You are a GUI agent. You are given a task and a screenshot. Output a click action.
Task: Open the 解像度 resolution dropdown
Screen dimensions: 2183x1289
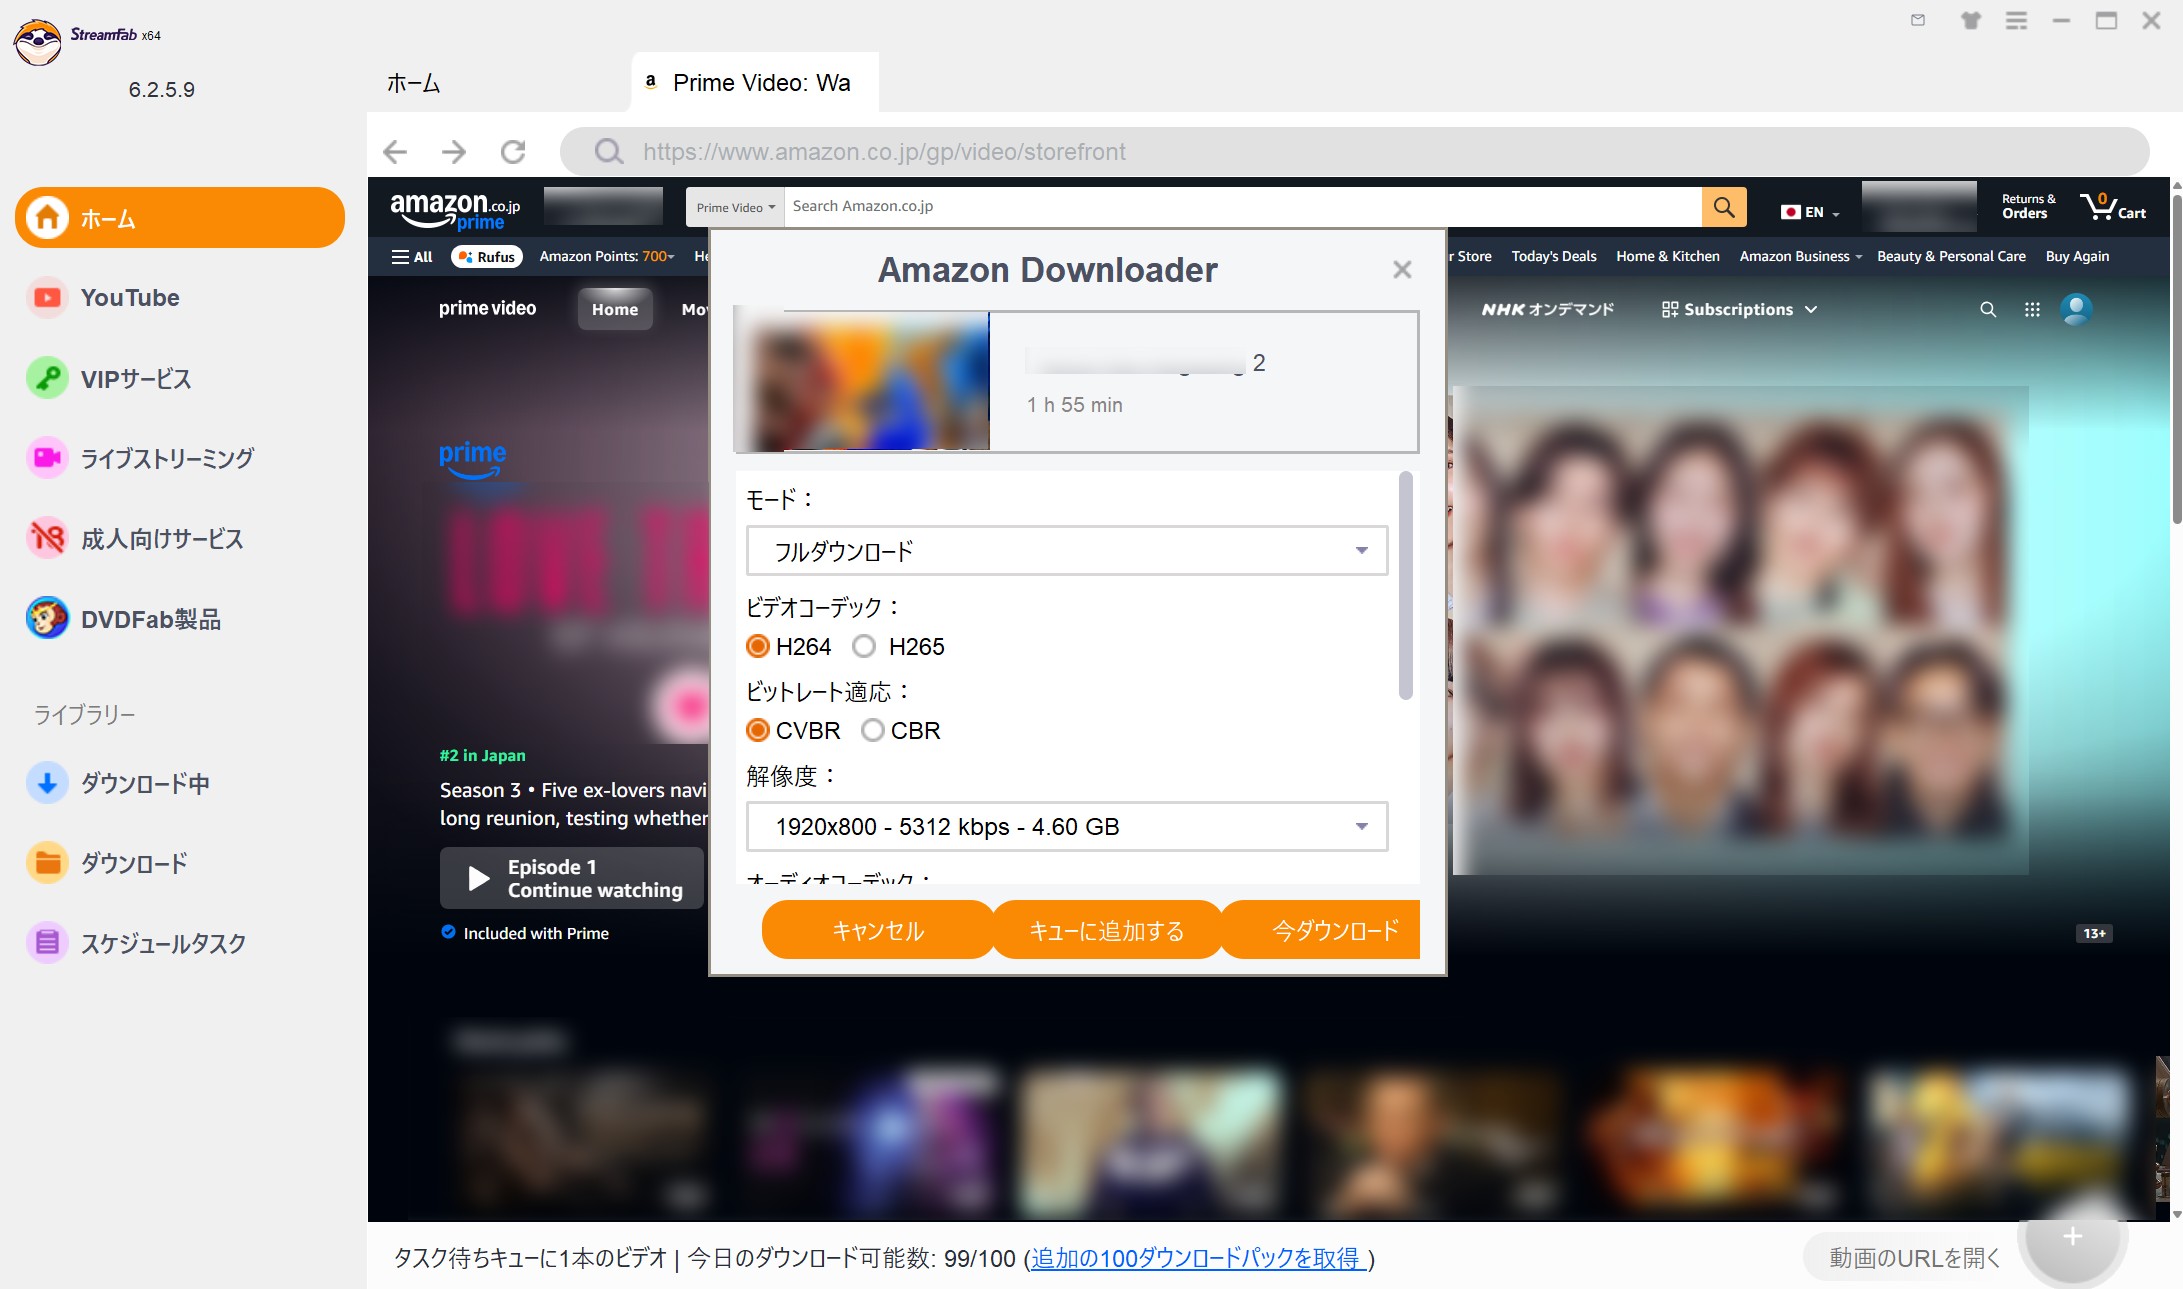[x=1066, y=827]
